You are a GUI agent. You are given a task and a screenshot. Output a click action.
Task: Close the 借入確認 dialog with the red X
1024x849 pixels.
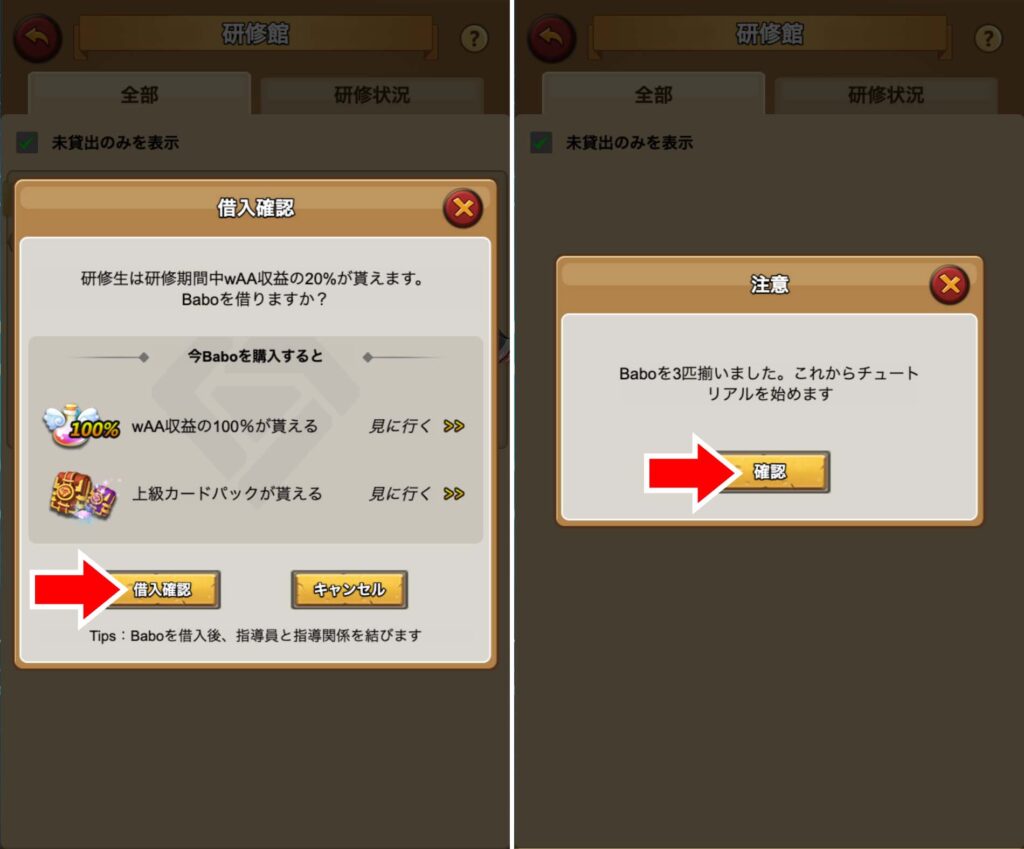(x=463, y=208)
